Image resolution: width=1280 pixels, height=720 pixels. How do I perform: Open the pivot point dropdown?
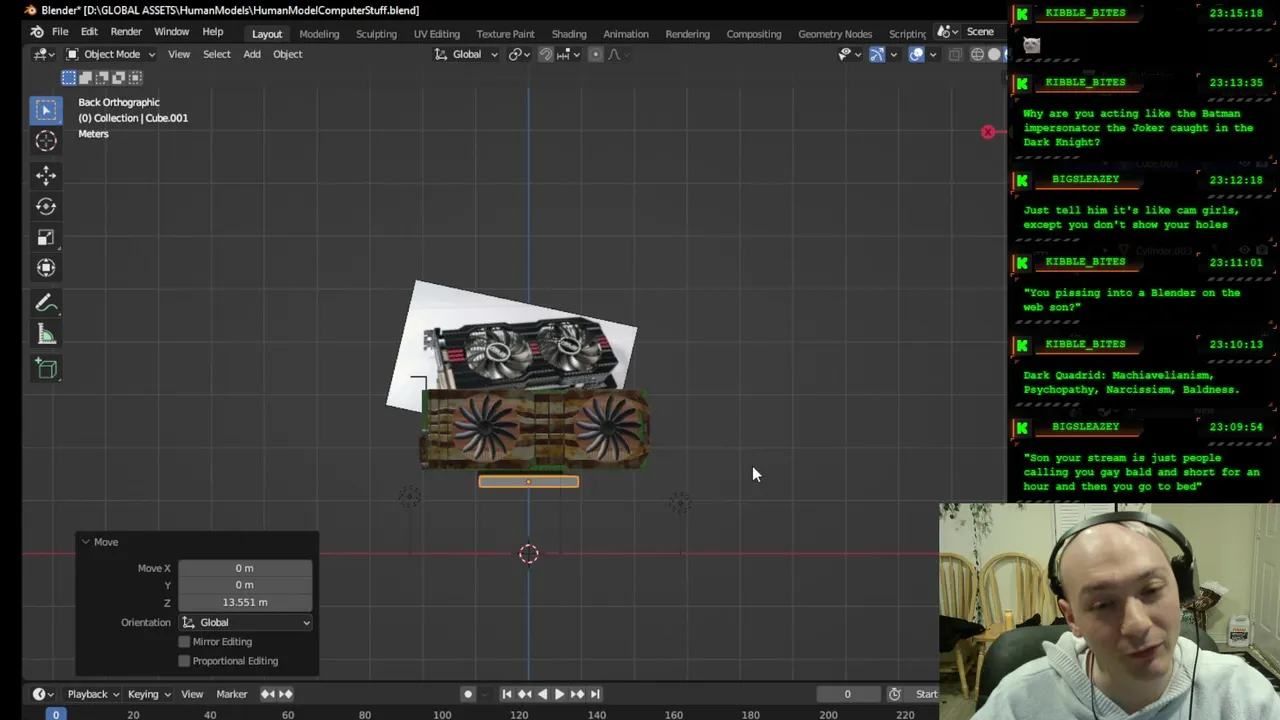click(518, 54)
